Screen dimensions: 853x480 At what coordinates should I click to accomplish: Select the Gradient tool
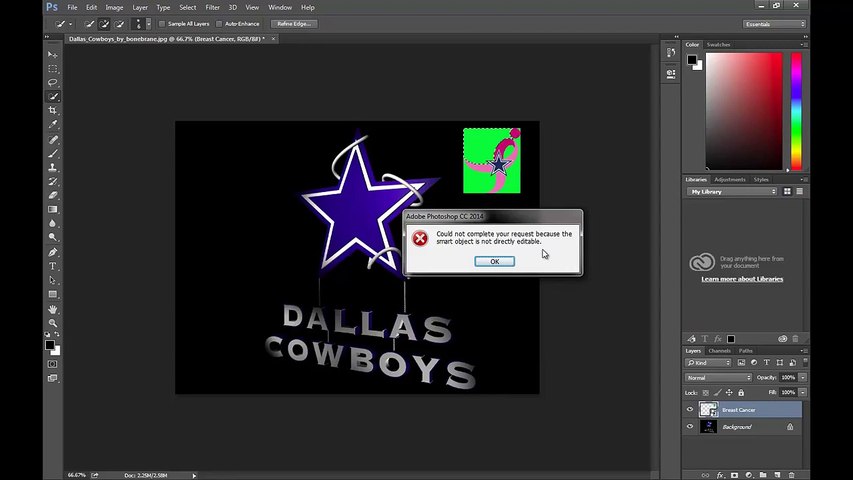coord(53,210)
